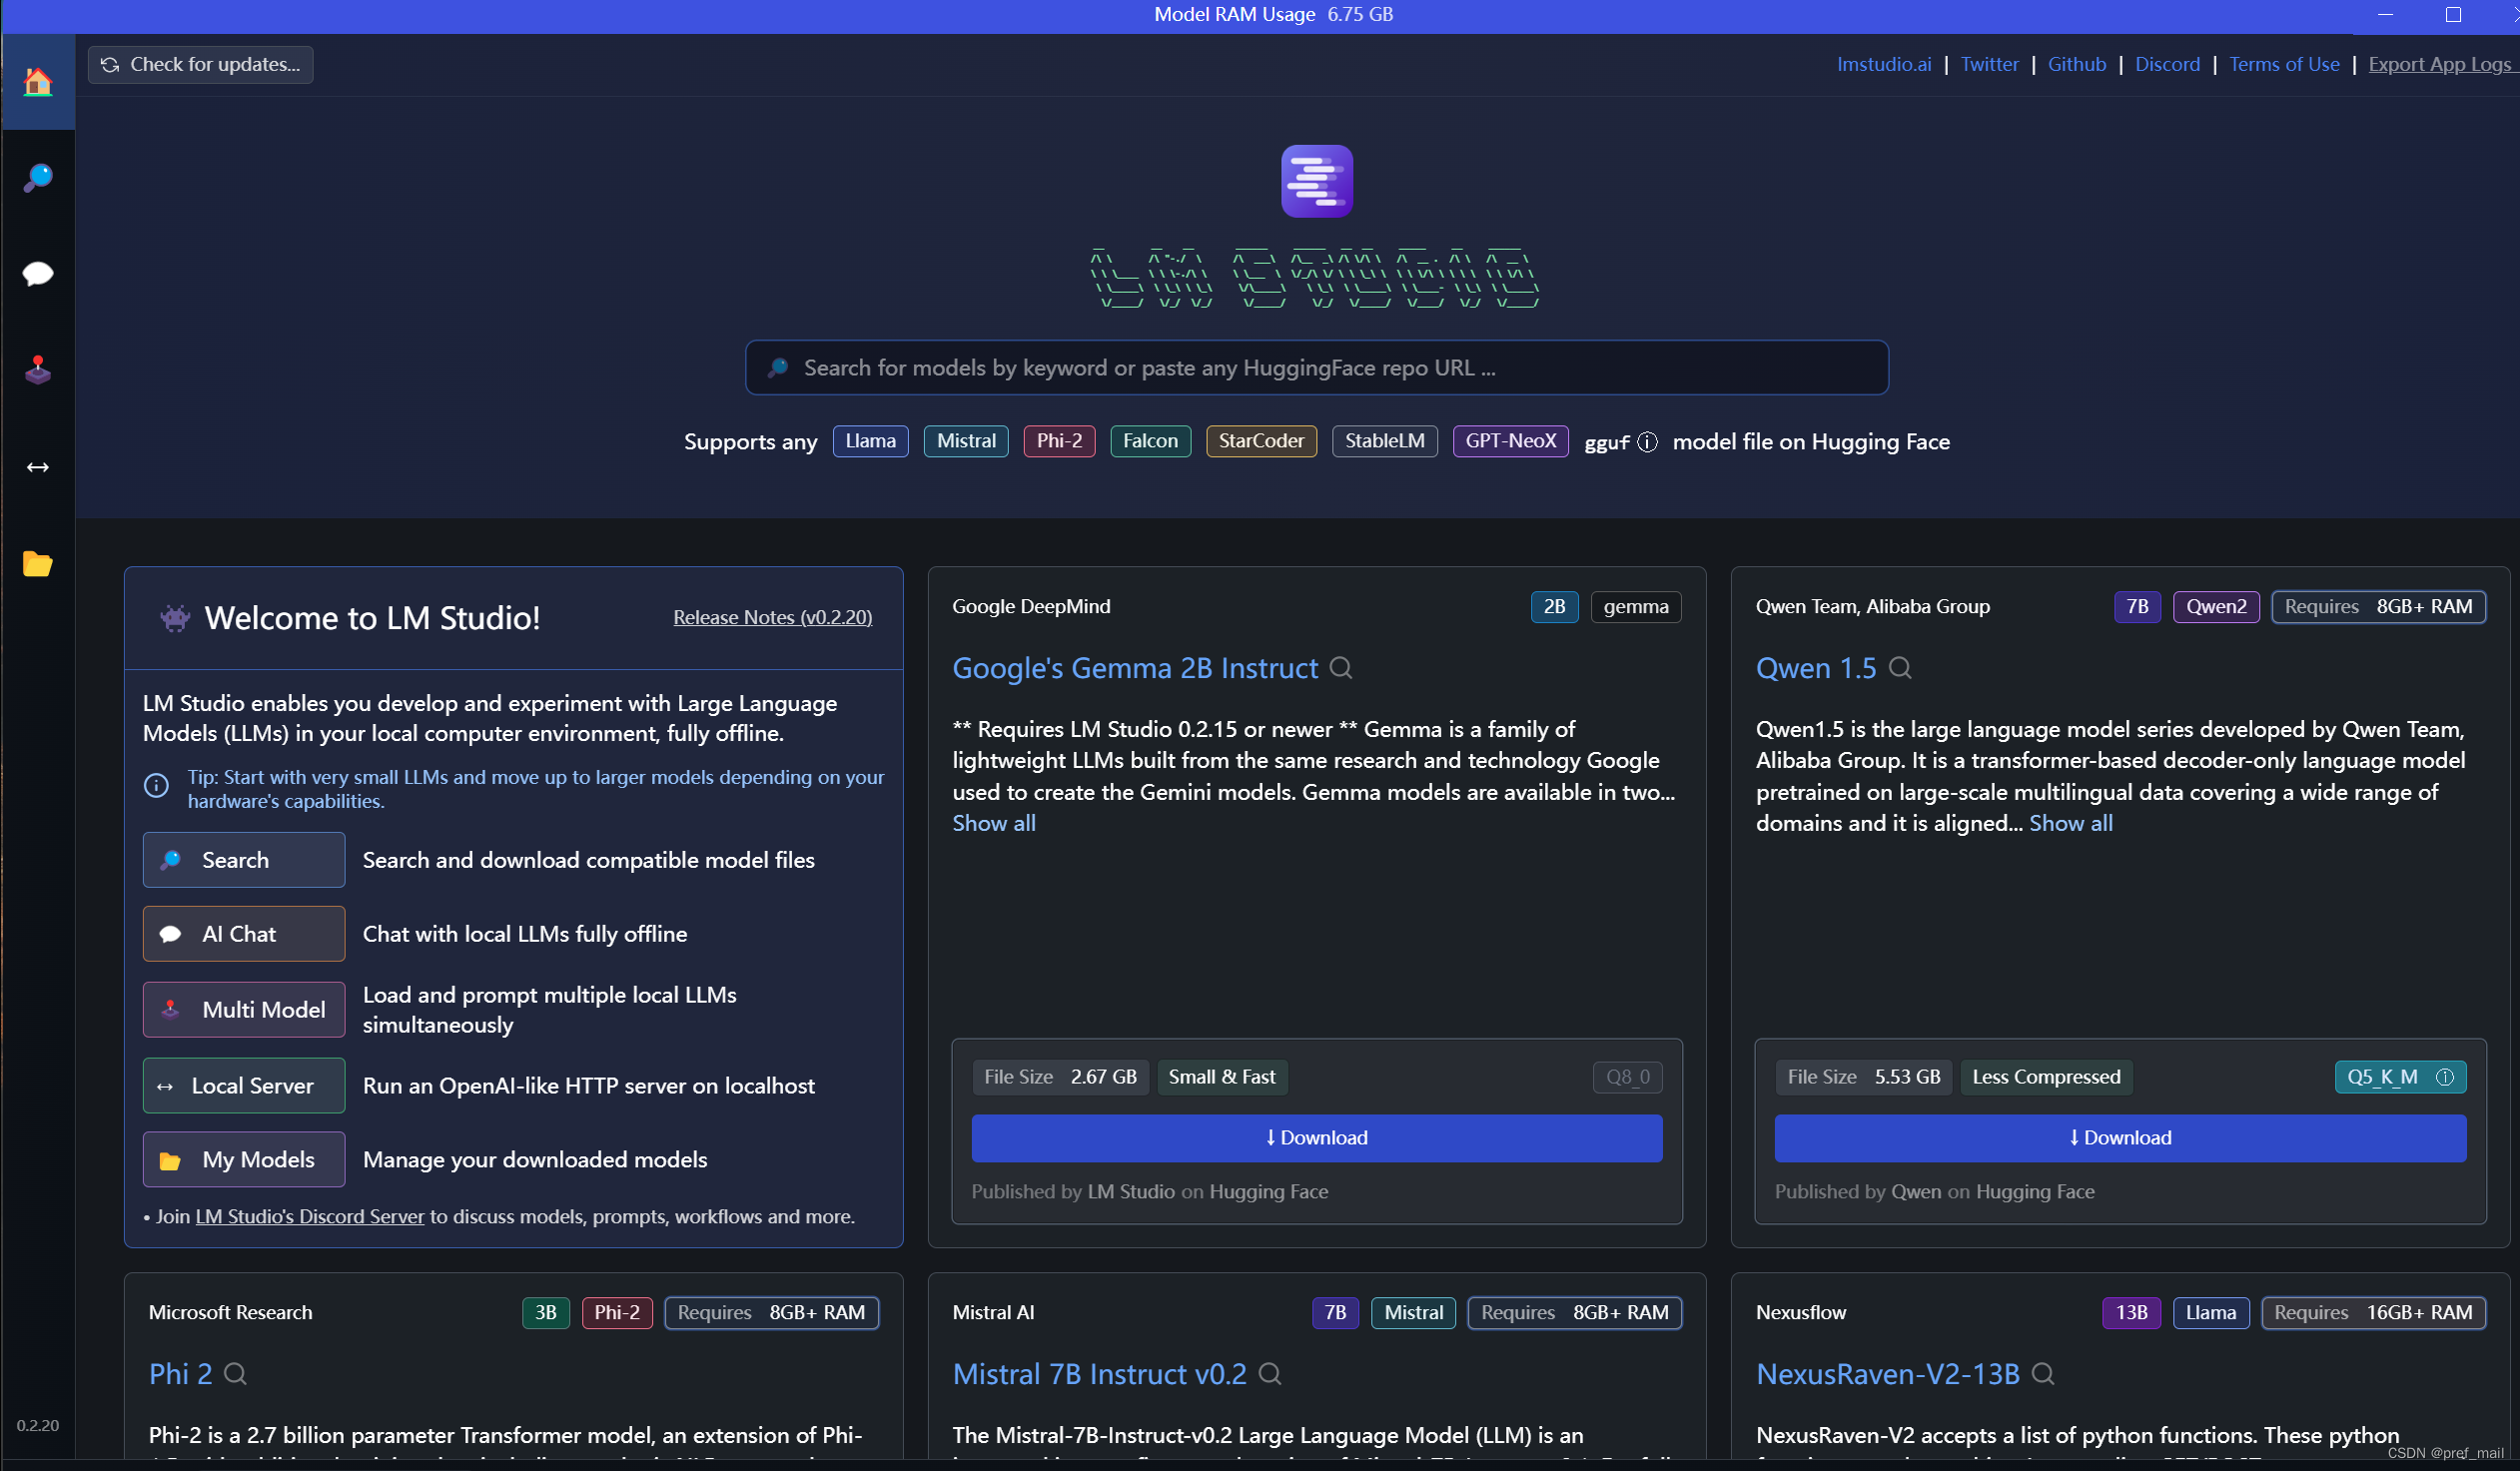This screenshot has width=2520, height=1471.
Task: Open the Multi Model joystick sidebar icon
Action: point(38,370)
